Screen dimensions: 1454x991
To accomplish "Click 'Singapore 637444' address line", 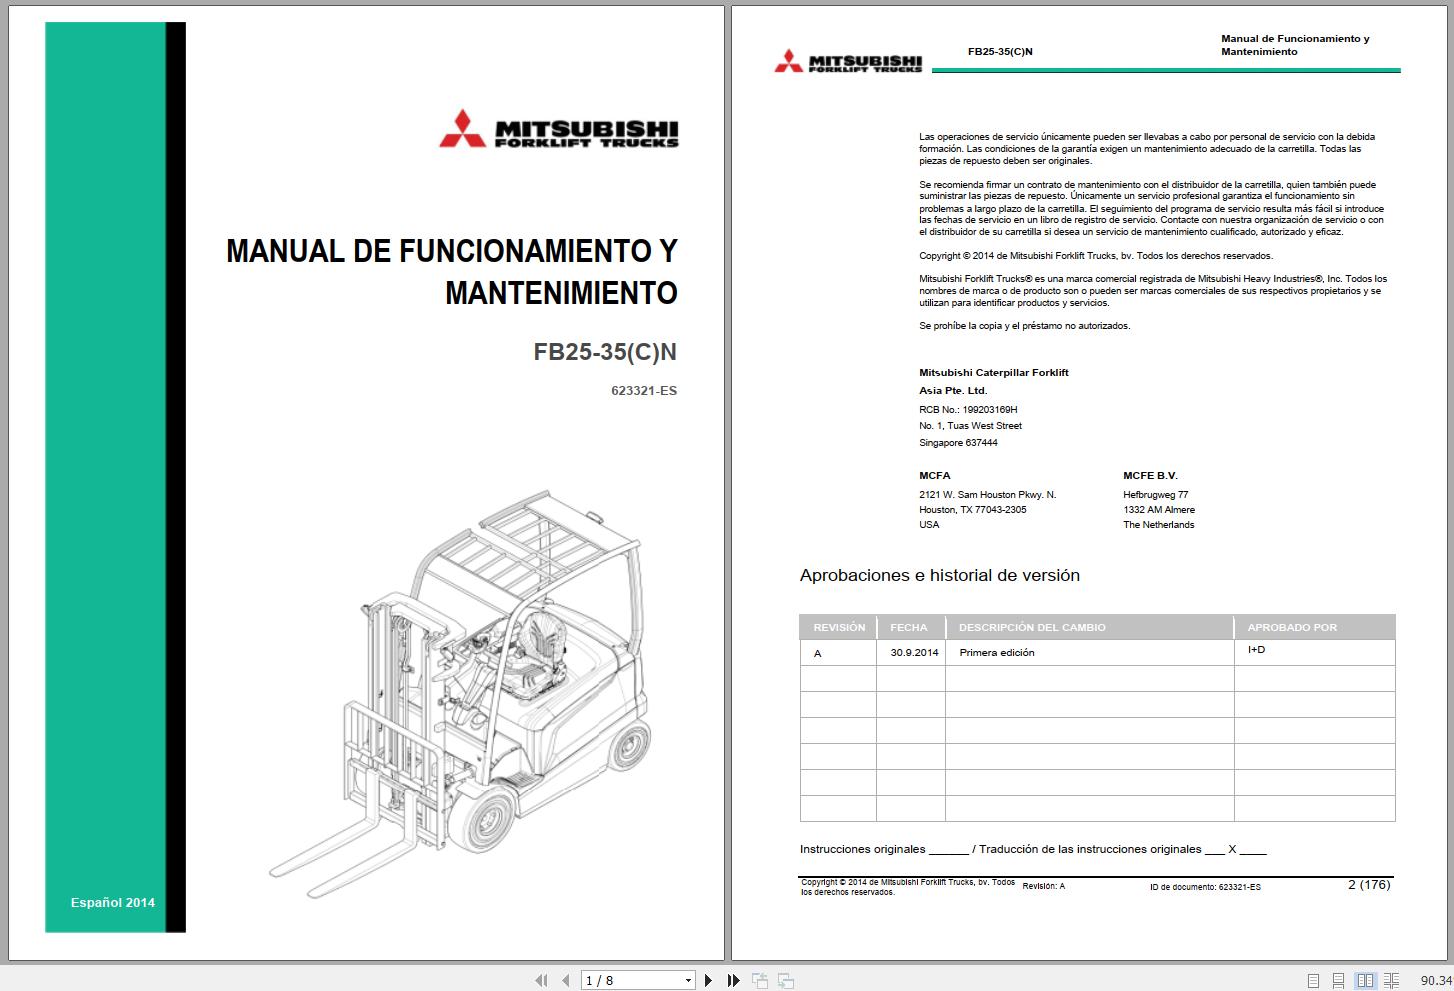I will [x=958, y=442].
